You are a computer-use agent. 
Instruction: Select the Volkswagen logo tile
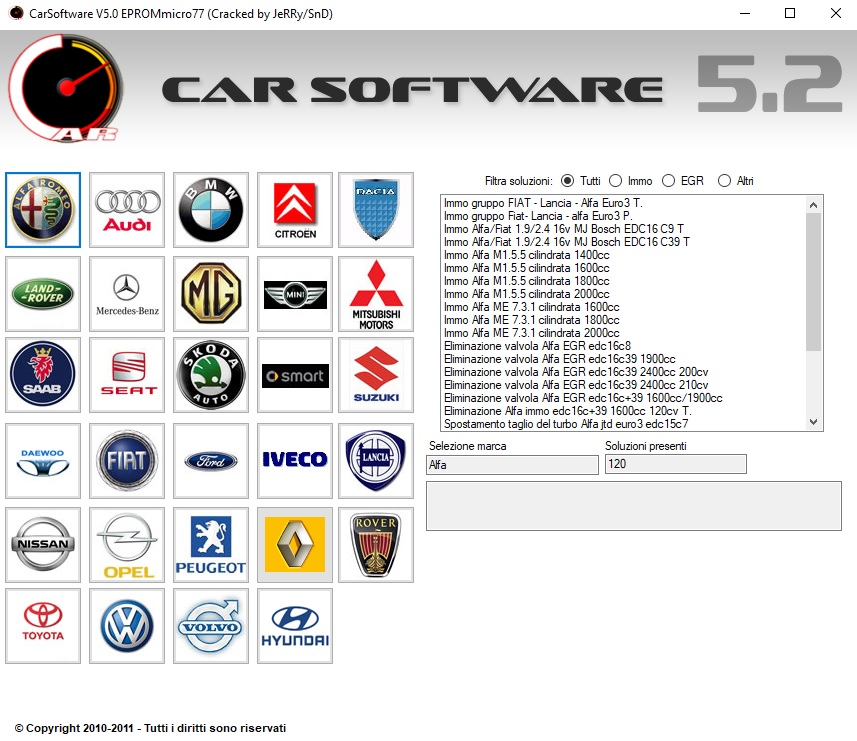tap(127, 626)
